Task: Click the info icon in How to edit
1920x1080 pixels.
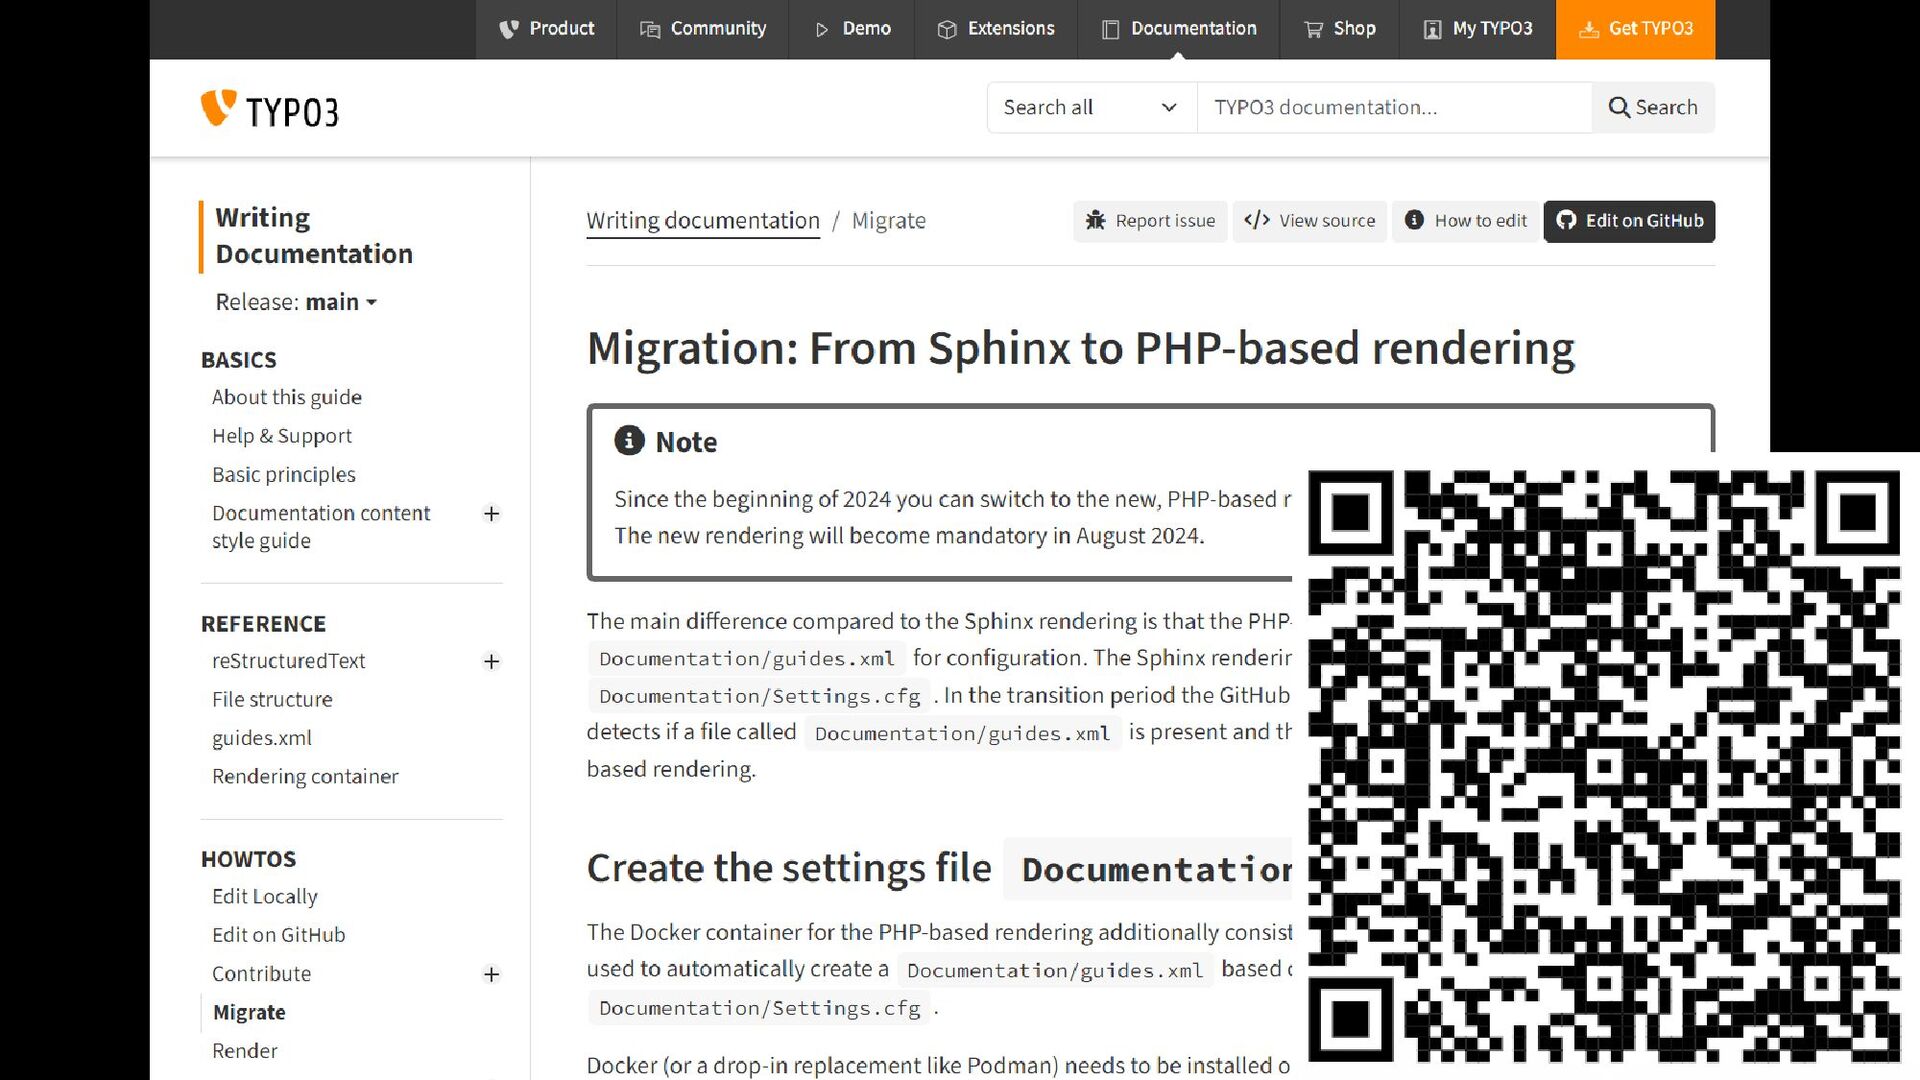Action: (1414, 220)
